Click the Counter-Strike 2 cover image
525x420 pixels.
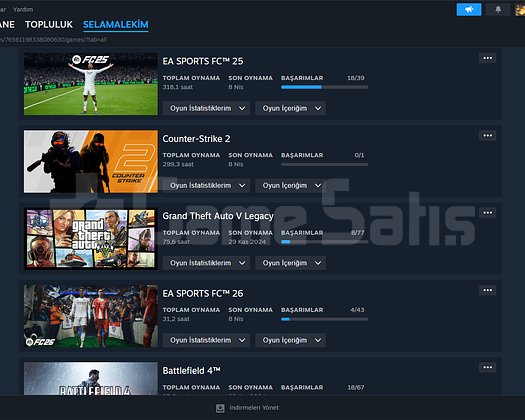[91, 161]
